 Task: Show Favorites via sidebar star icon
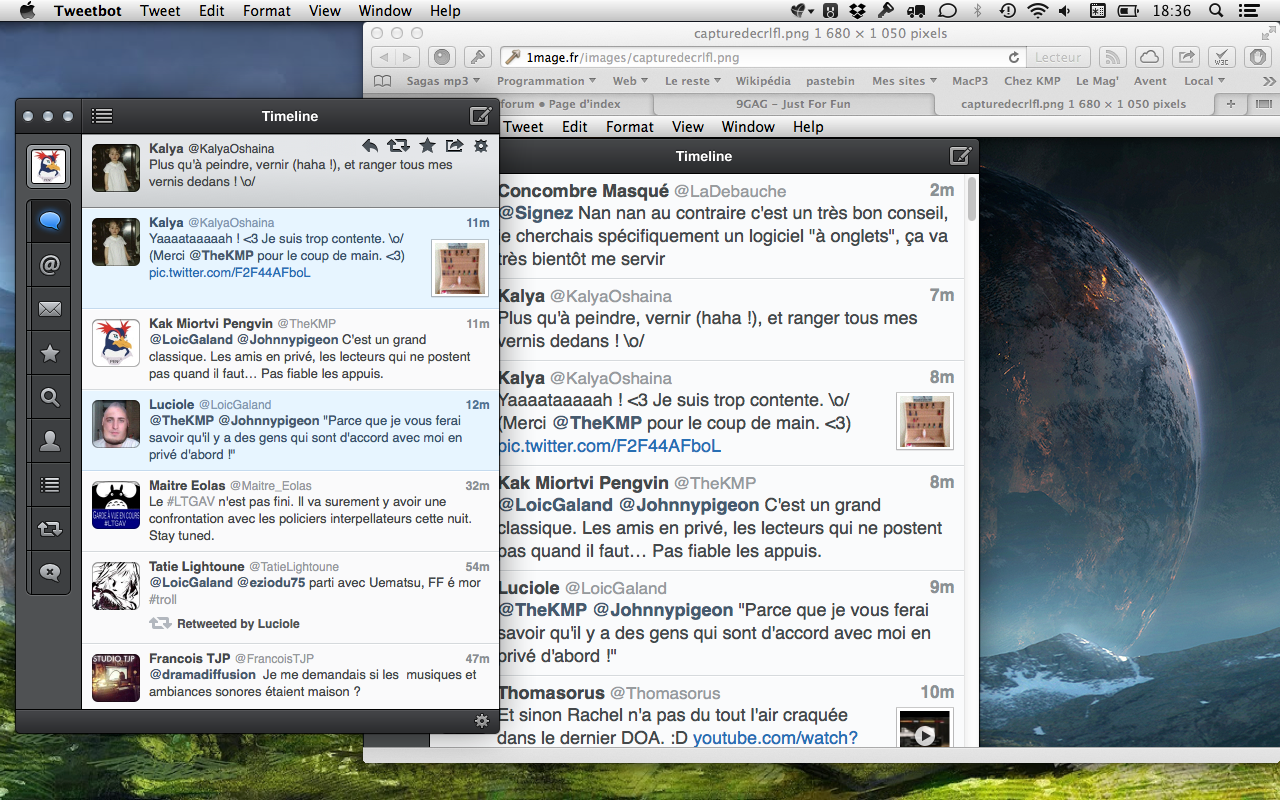tap(50, 353)
